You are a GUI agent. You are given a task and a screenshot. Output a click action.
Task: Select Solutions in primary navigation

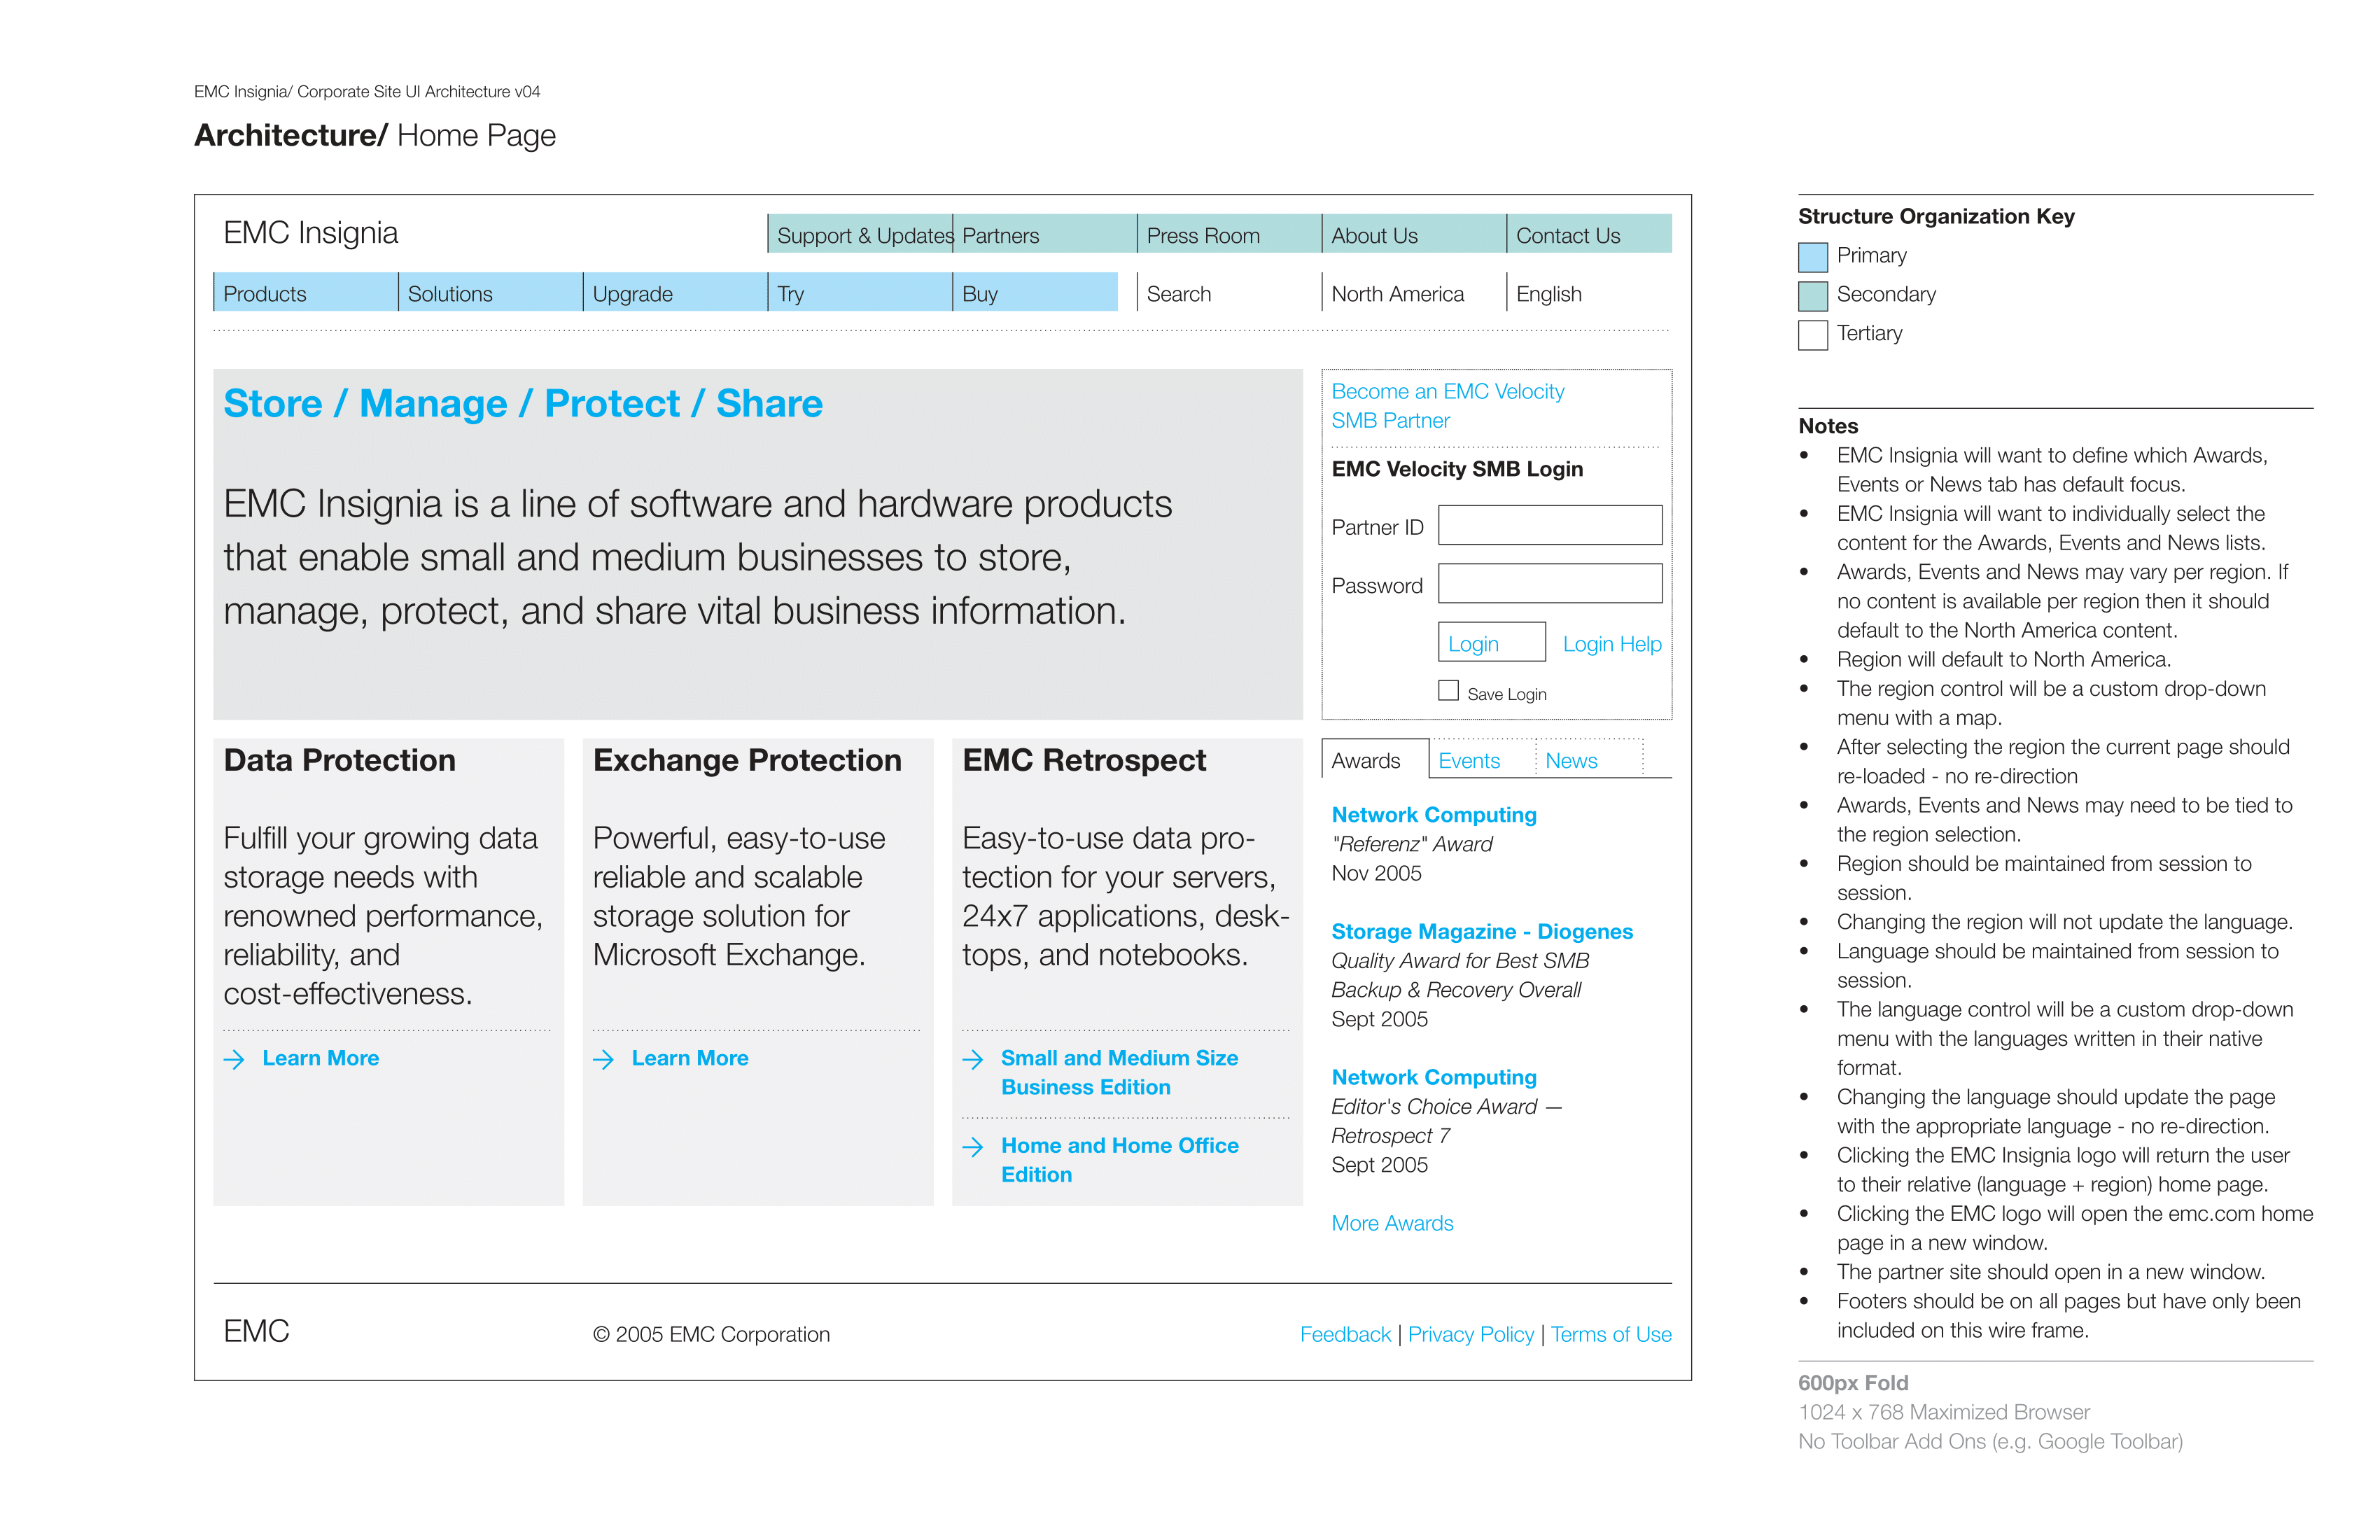pyautogui.click(x=490, y=292)
